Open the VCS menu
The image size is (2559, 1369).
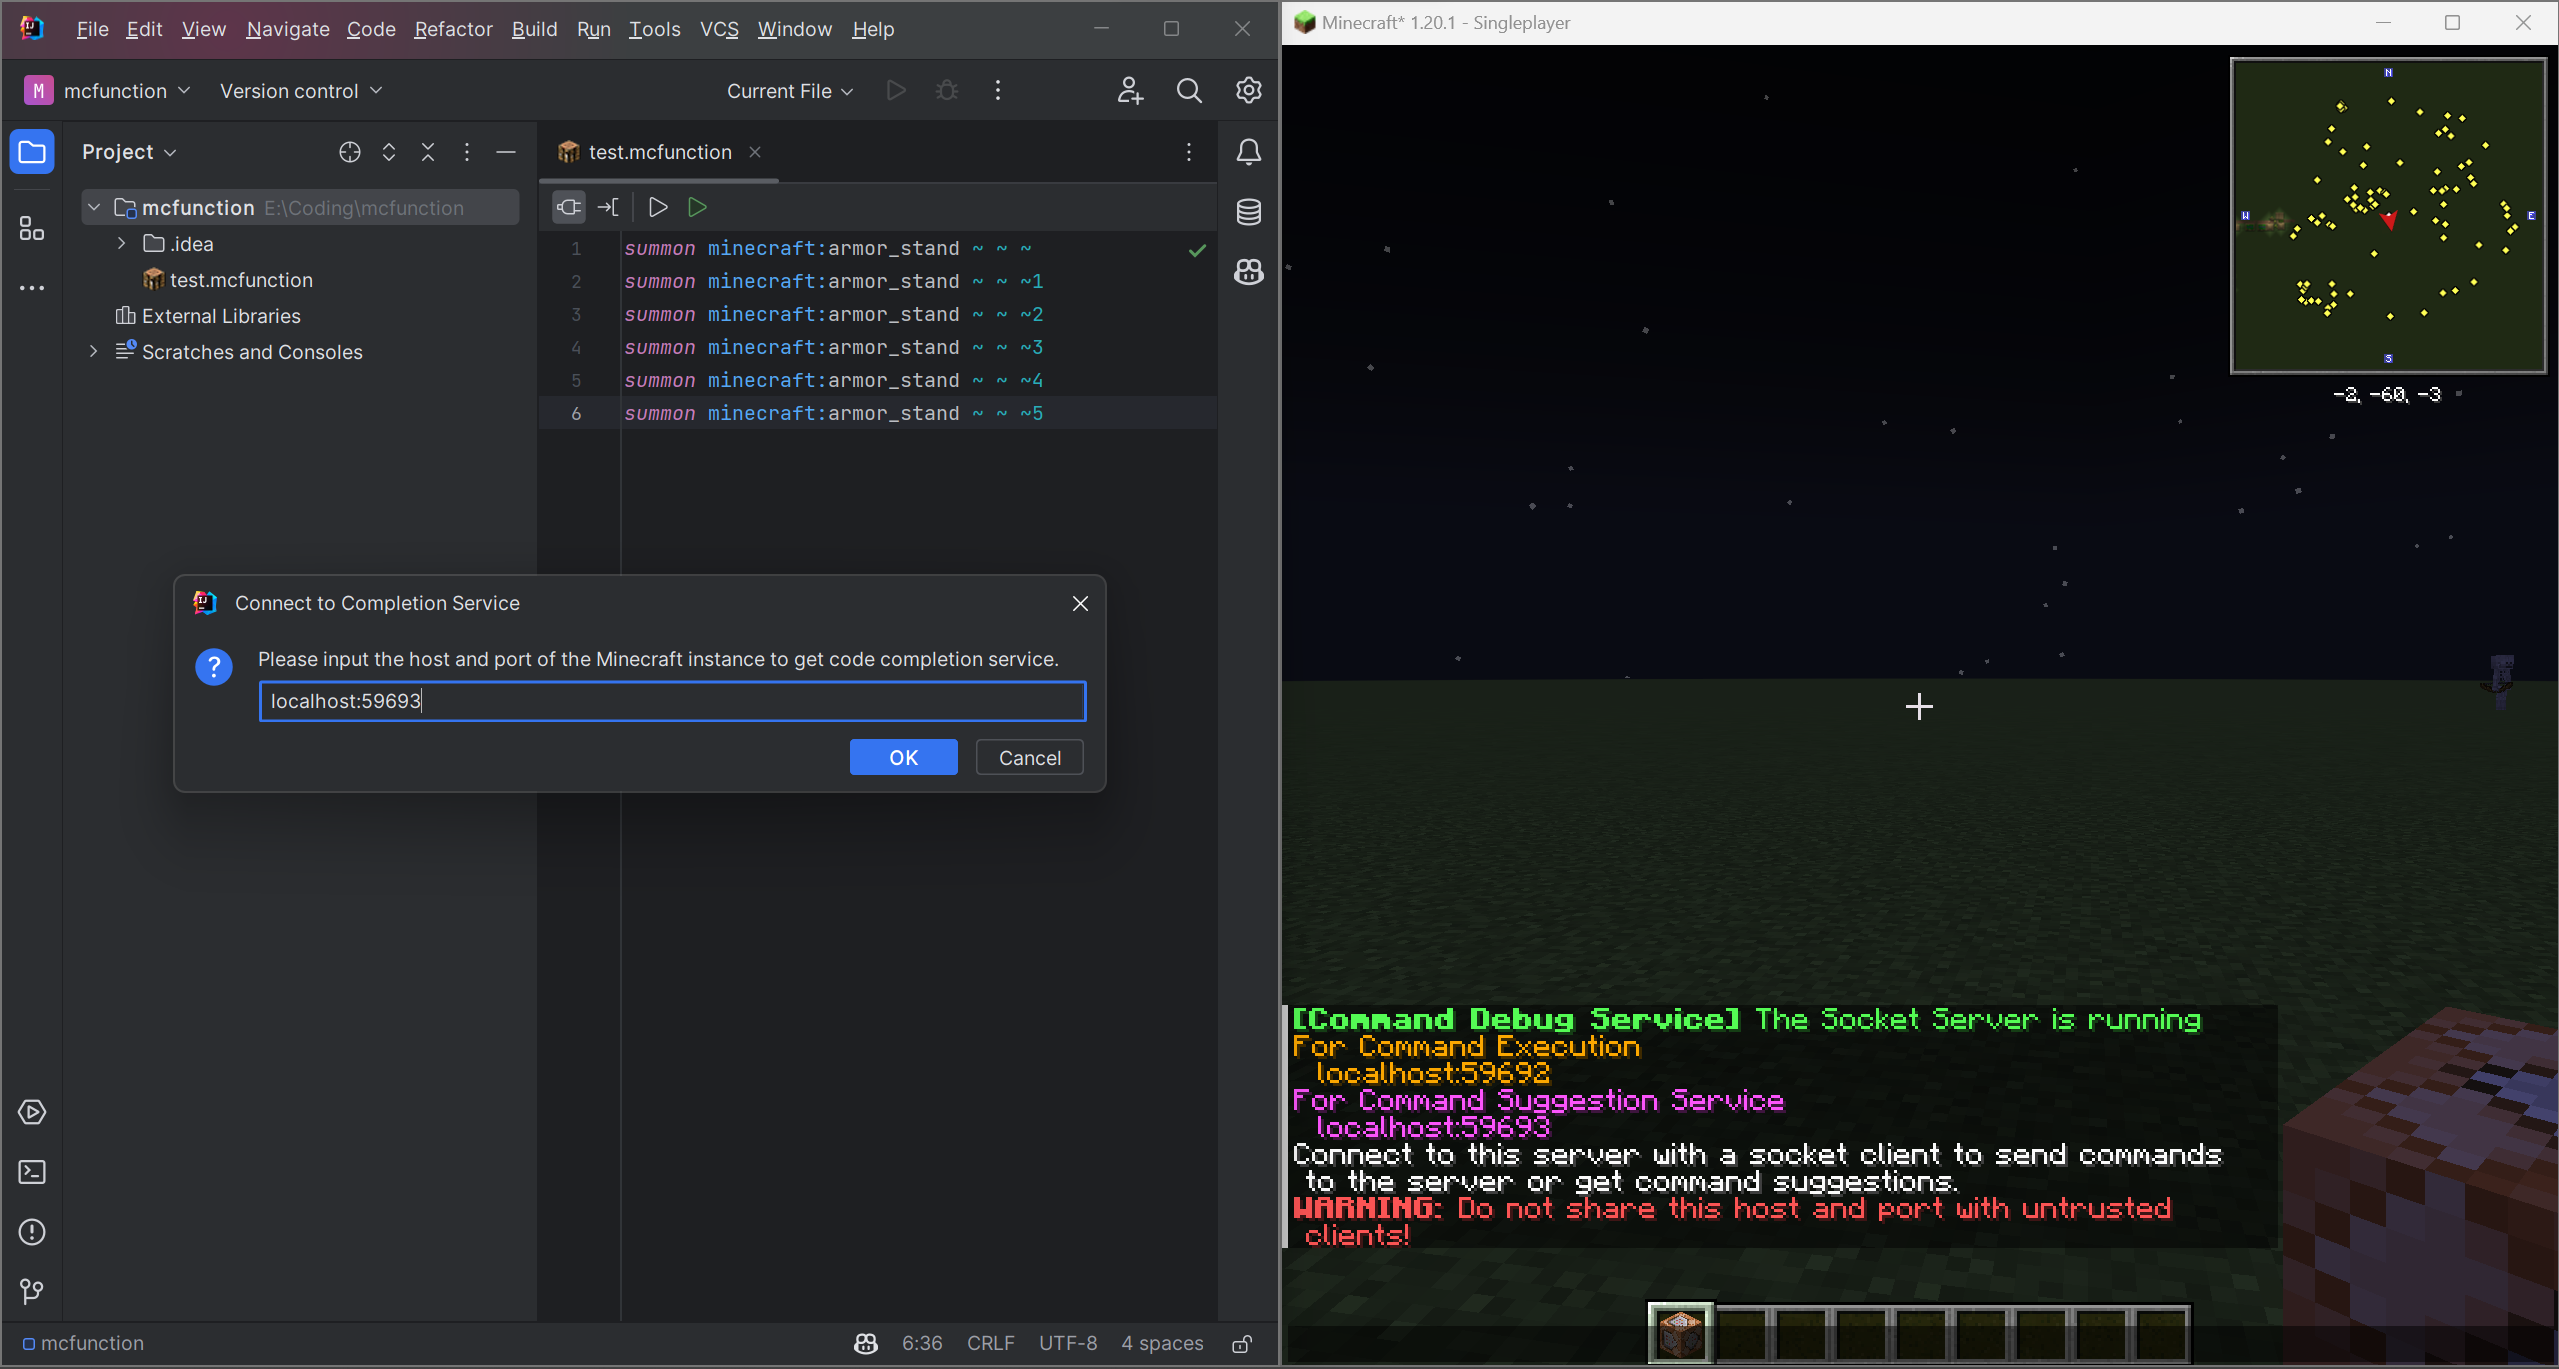tap(719, 29)
